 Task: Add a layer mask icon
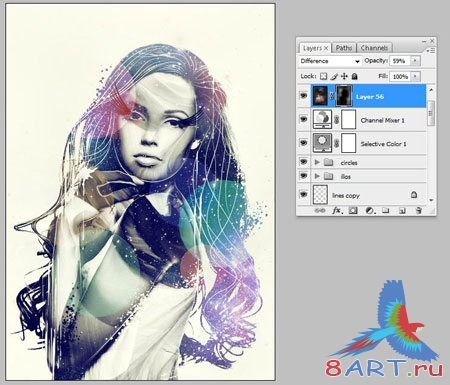click(353, 211)
